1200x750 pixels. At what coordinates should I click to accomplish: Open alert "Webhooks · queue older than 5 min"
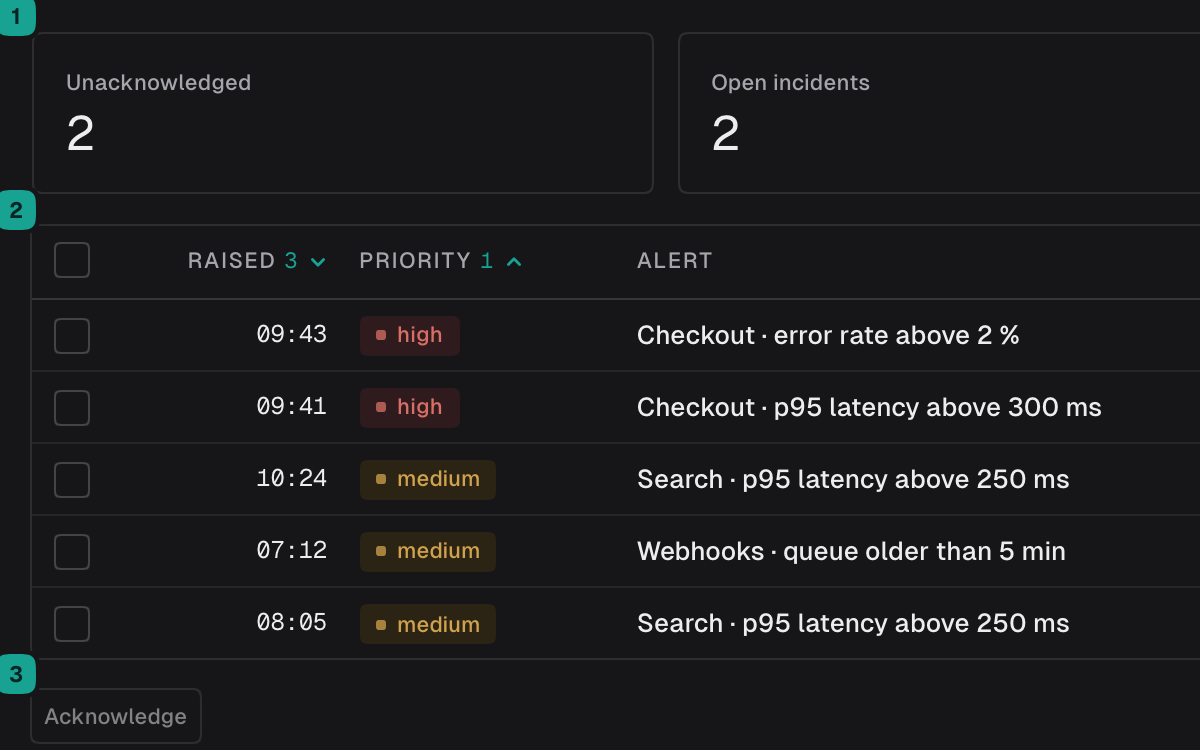pyautogui.click(x=851, y=552)
